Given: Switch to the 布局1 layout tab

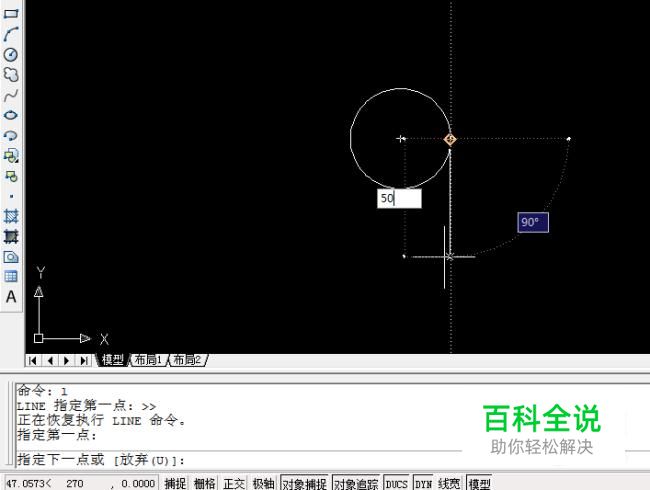Looking at the screenshot, I should tap(148, 360).
